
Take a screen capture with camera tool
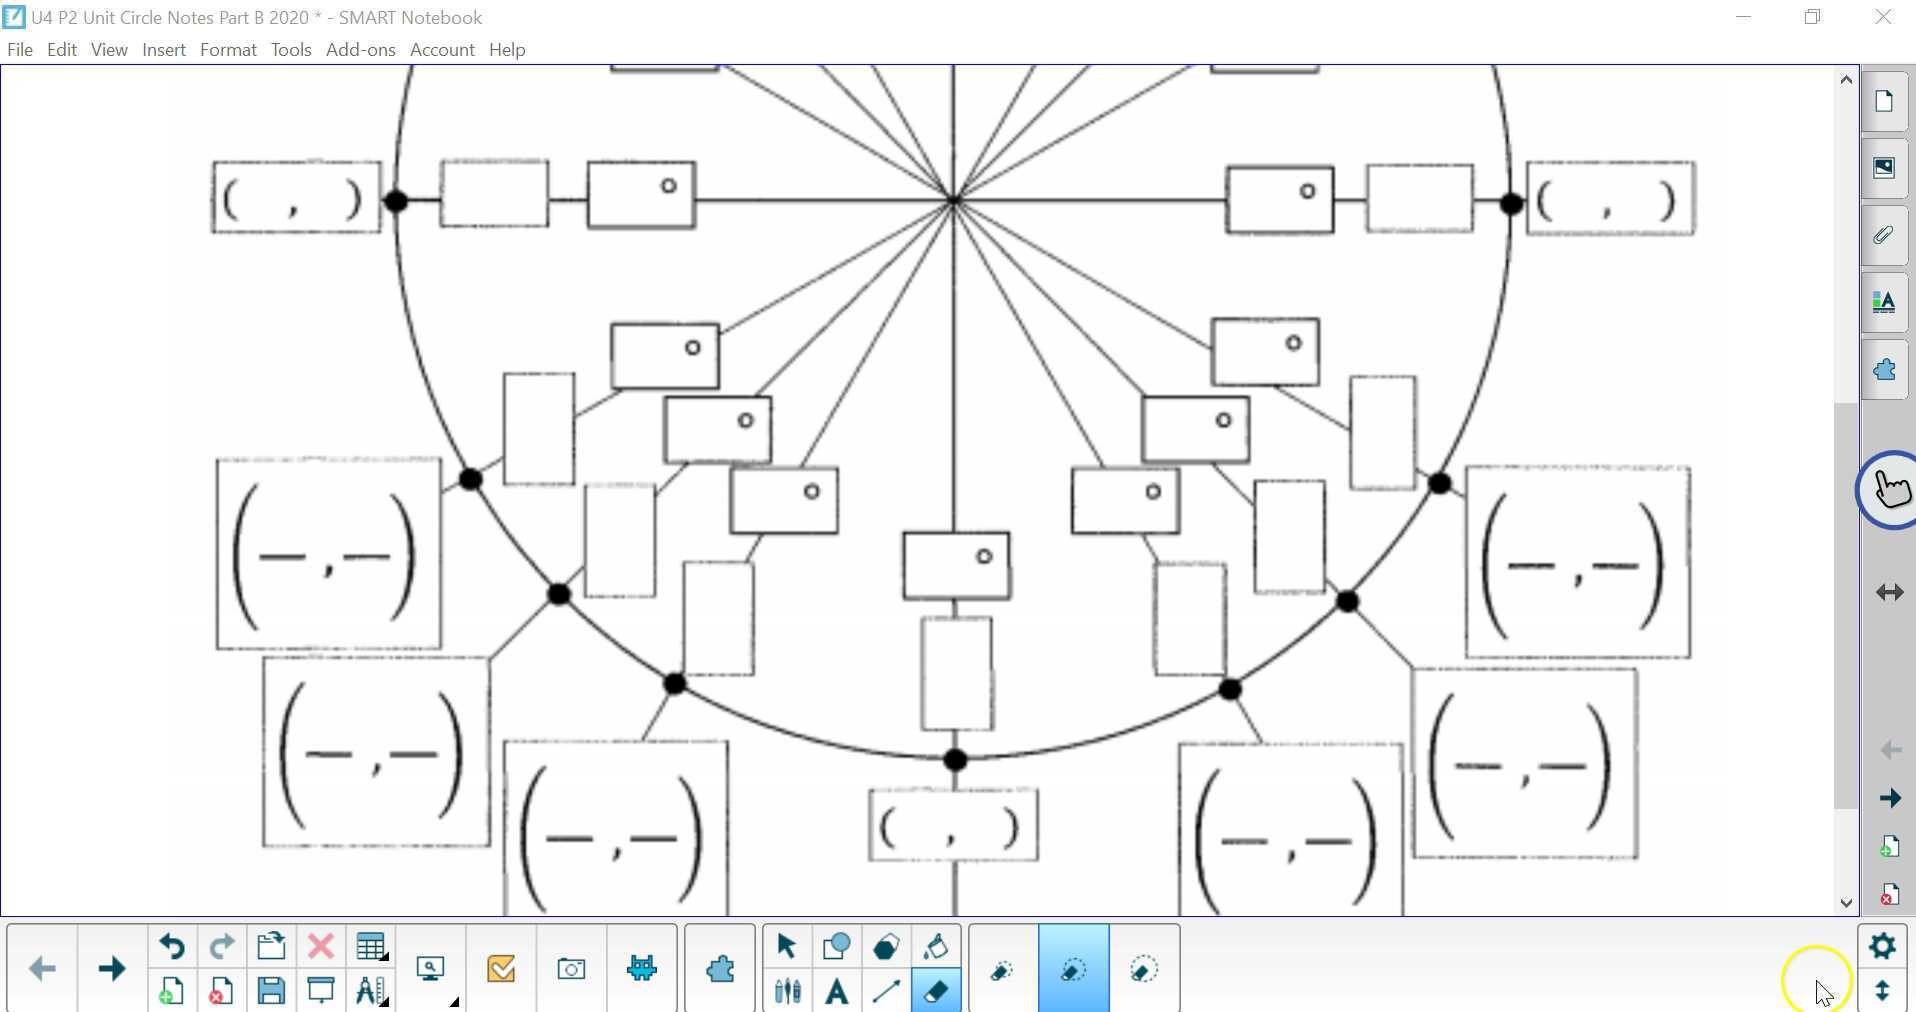[x=570, y=967]
